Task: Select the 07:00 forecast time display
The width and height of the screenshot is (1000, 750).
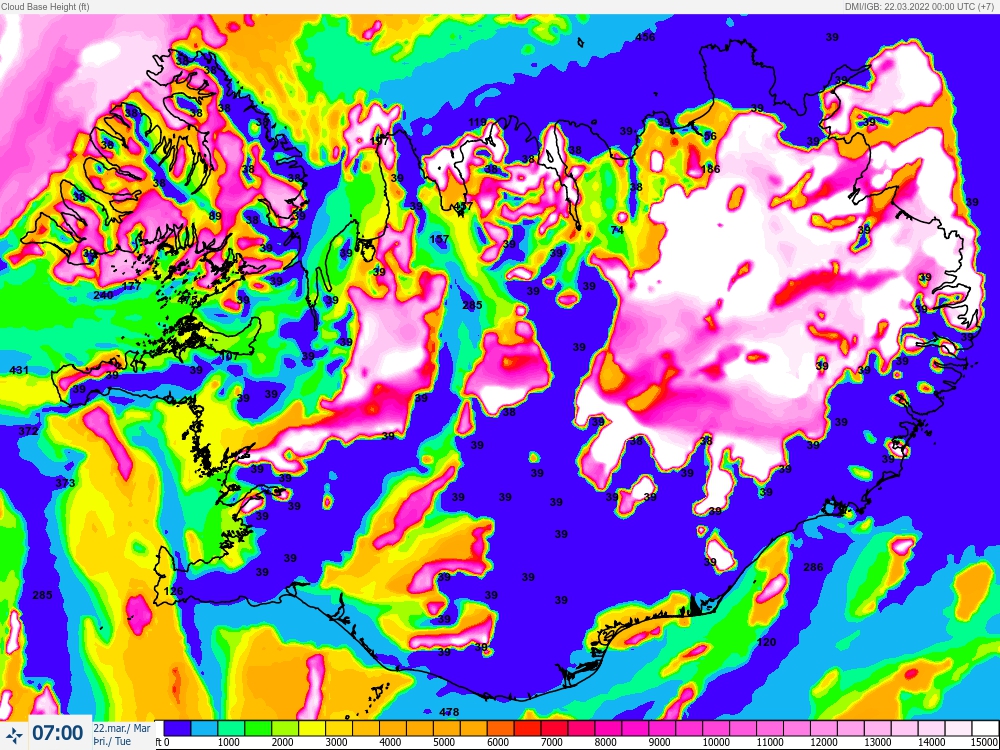Action: click(57, 733)
